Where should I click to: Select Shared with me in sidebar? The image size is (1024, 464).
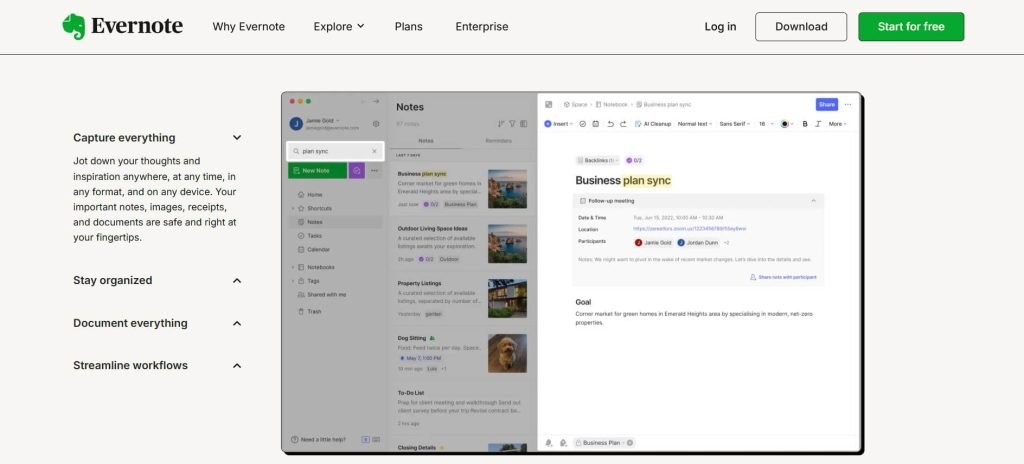(321, 295)
